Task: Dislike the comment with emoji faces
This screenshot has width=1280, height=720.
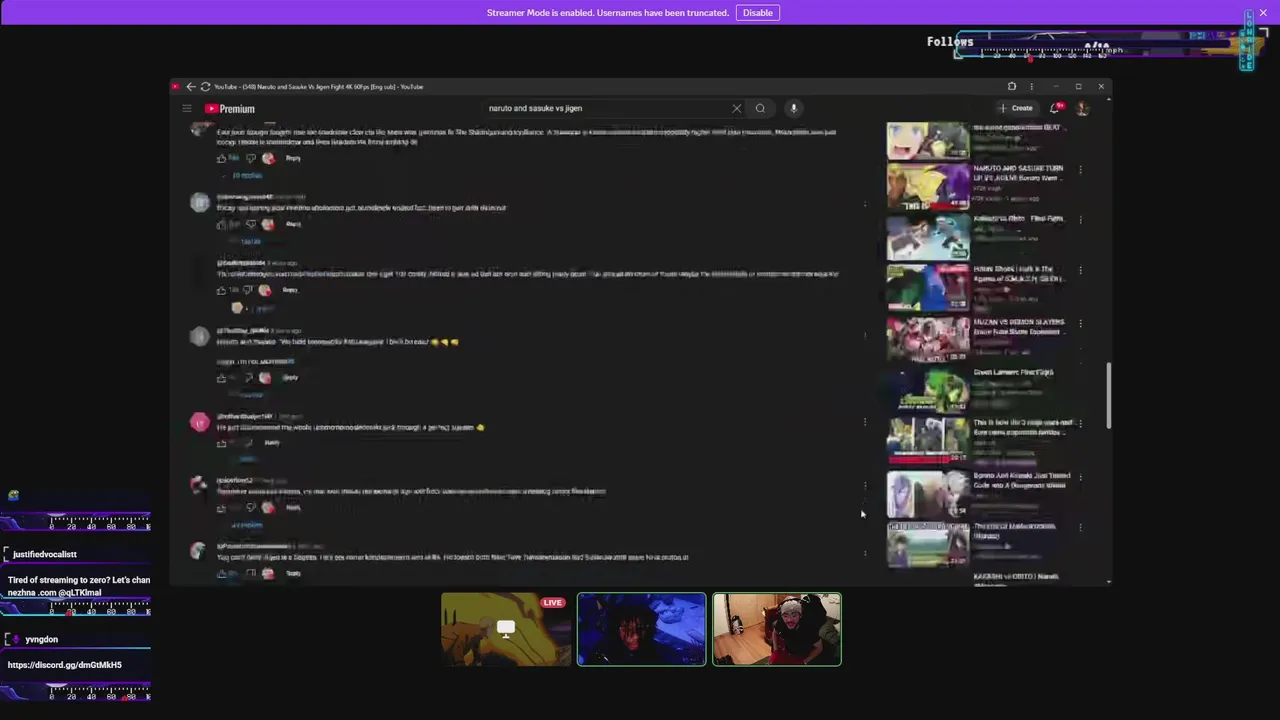Action: [249, 378]
